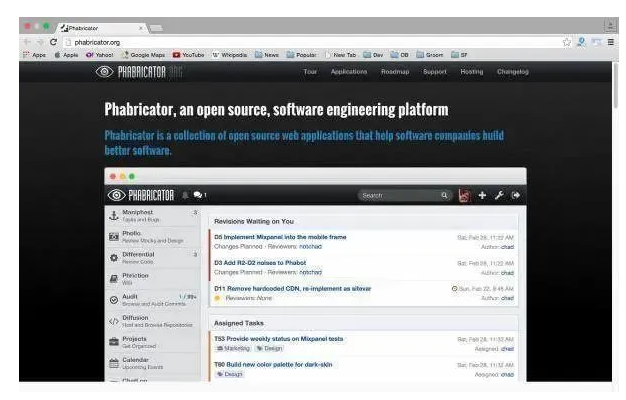626x400 pixels.
Task: Open the chat messages bubble icon
Action: 198,195
